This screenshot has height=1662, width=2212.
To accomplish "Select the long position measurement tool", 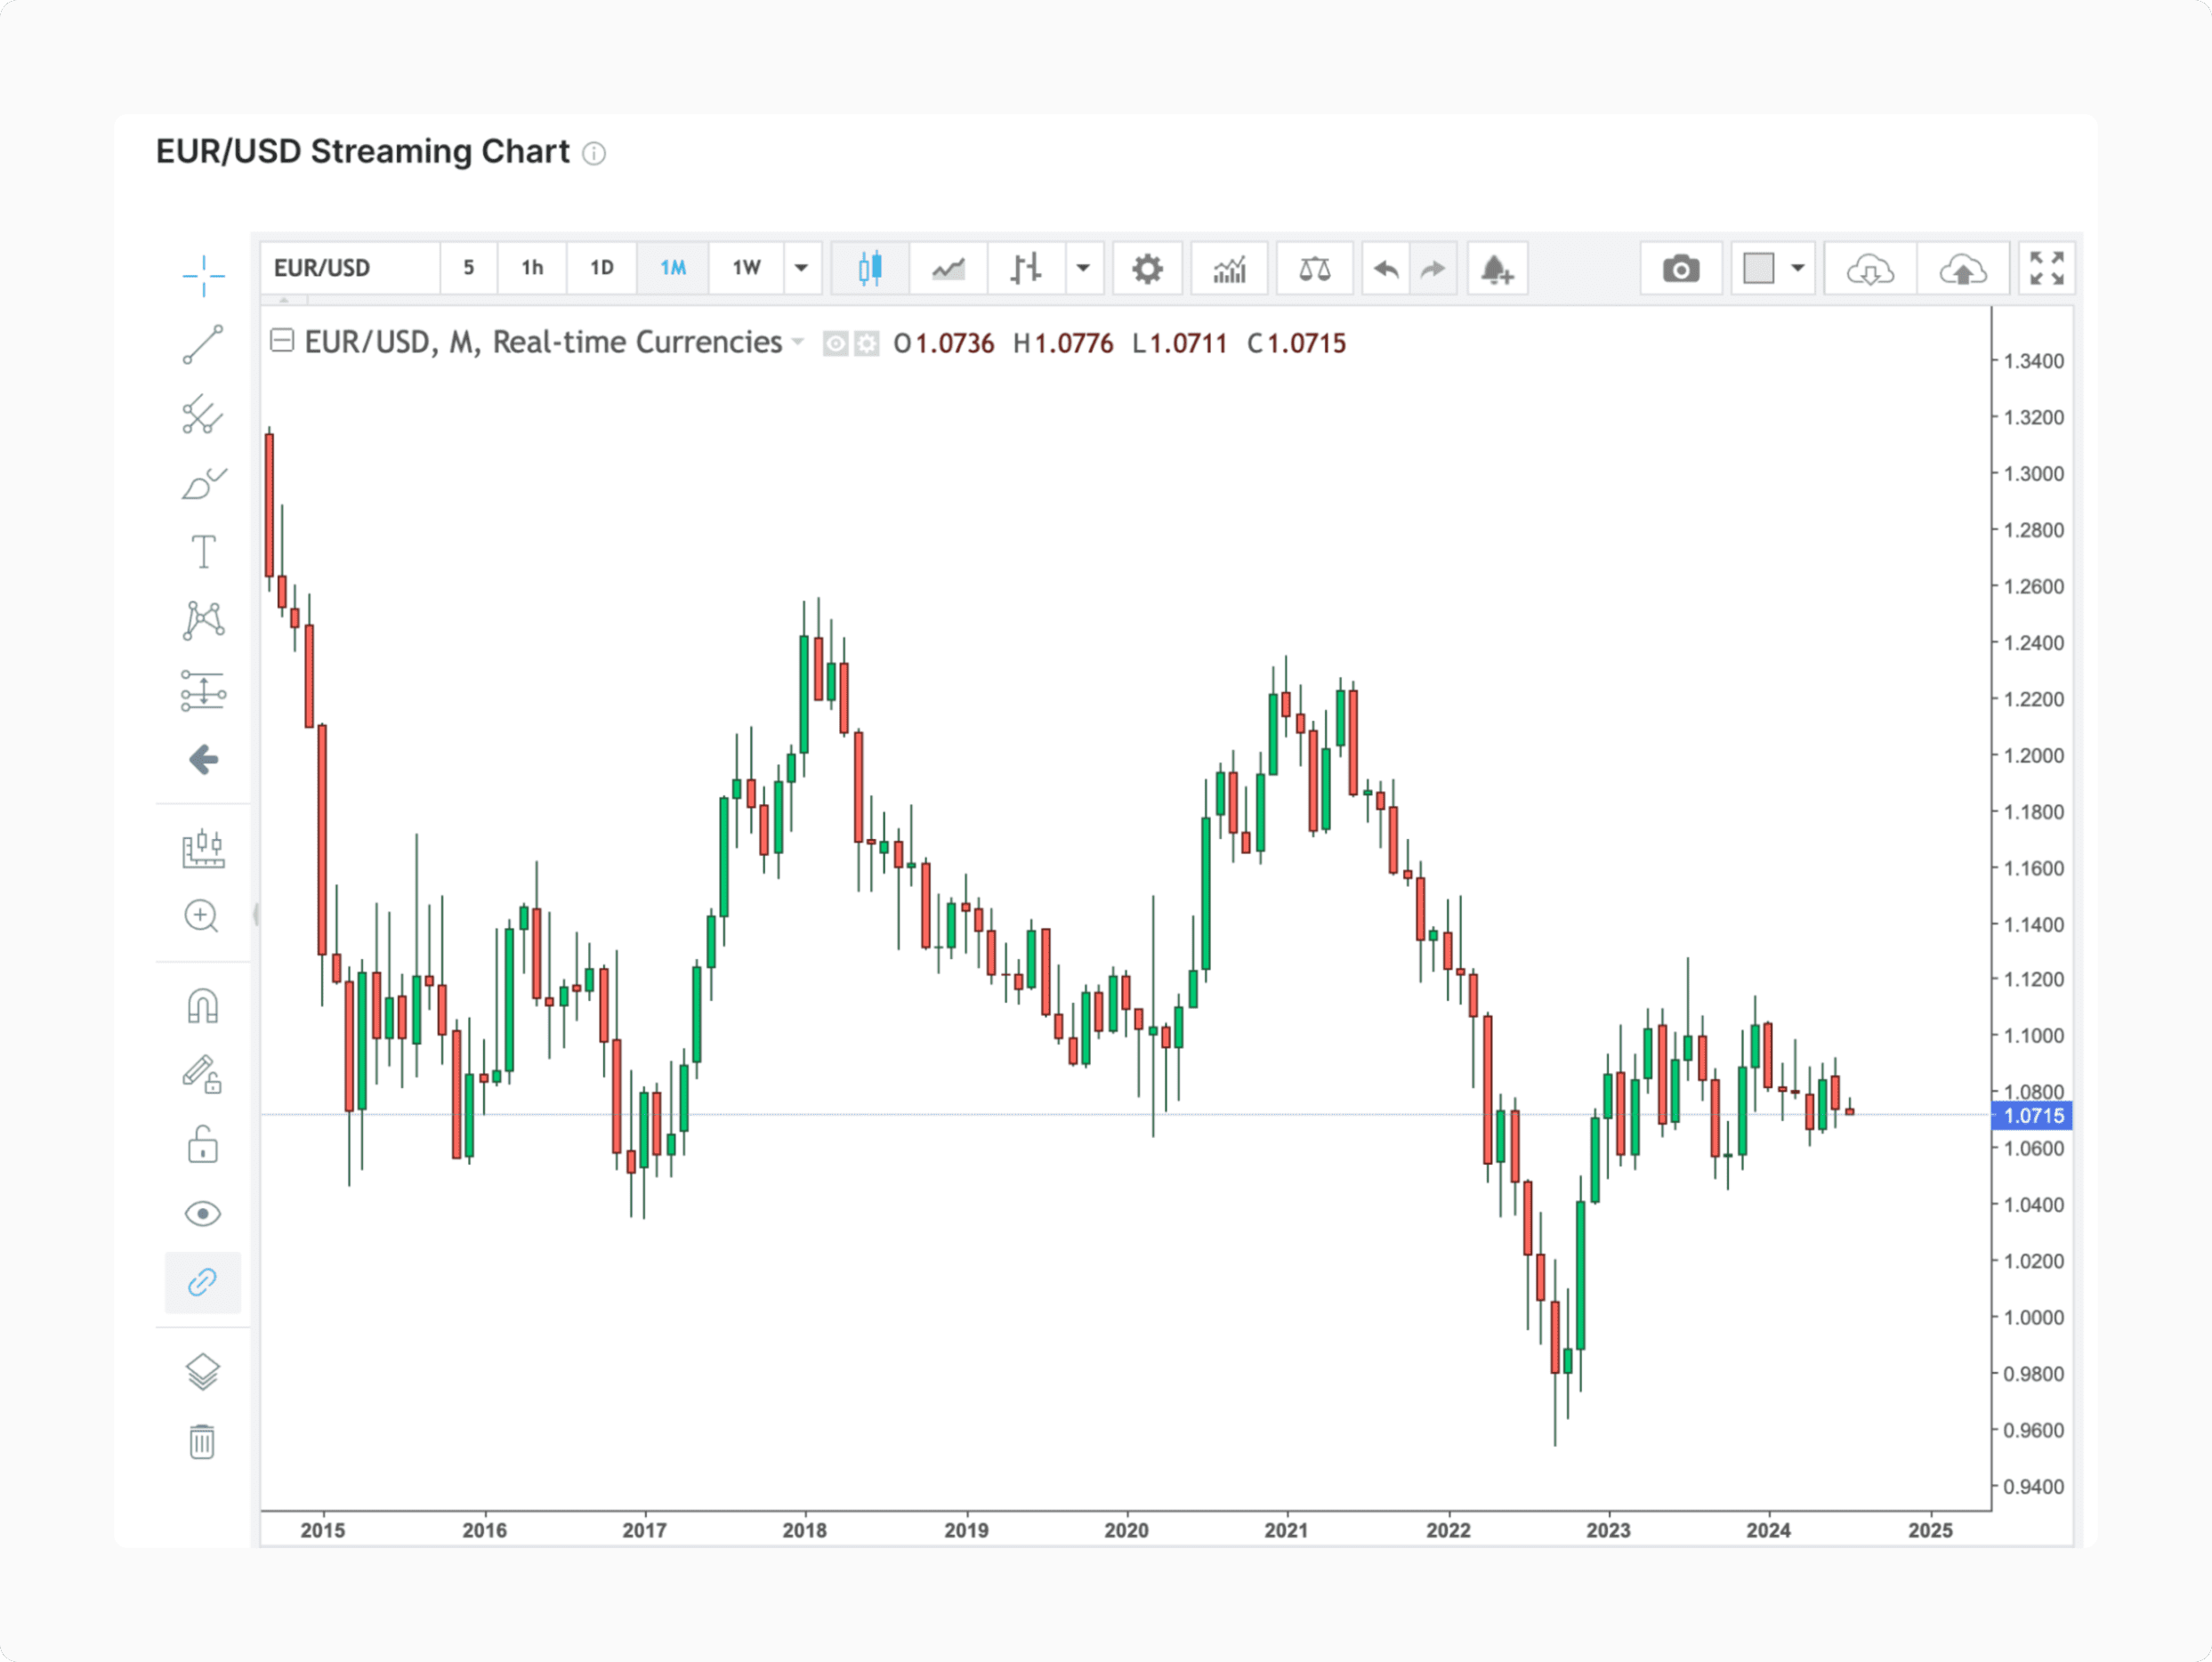I will pyautogui.click(x=203, y=690).
